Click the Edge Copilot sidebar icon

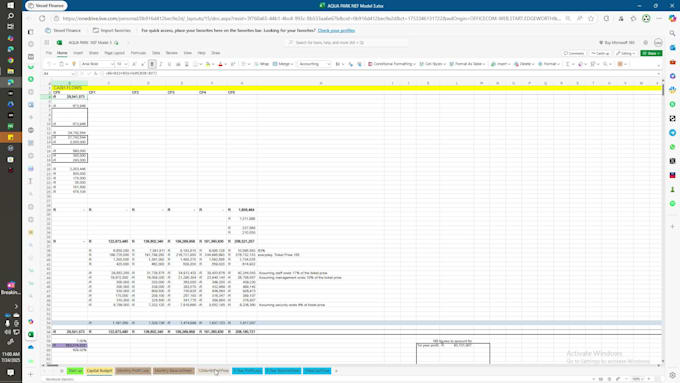pyautogui.click(x=672, y=19)
